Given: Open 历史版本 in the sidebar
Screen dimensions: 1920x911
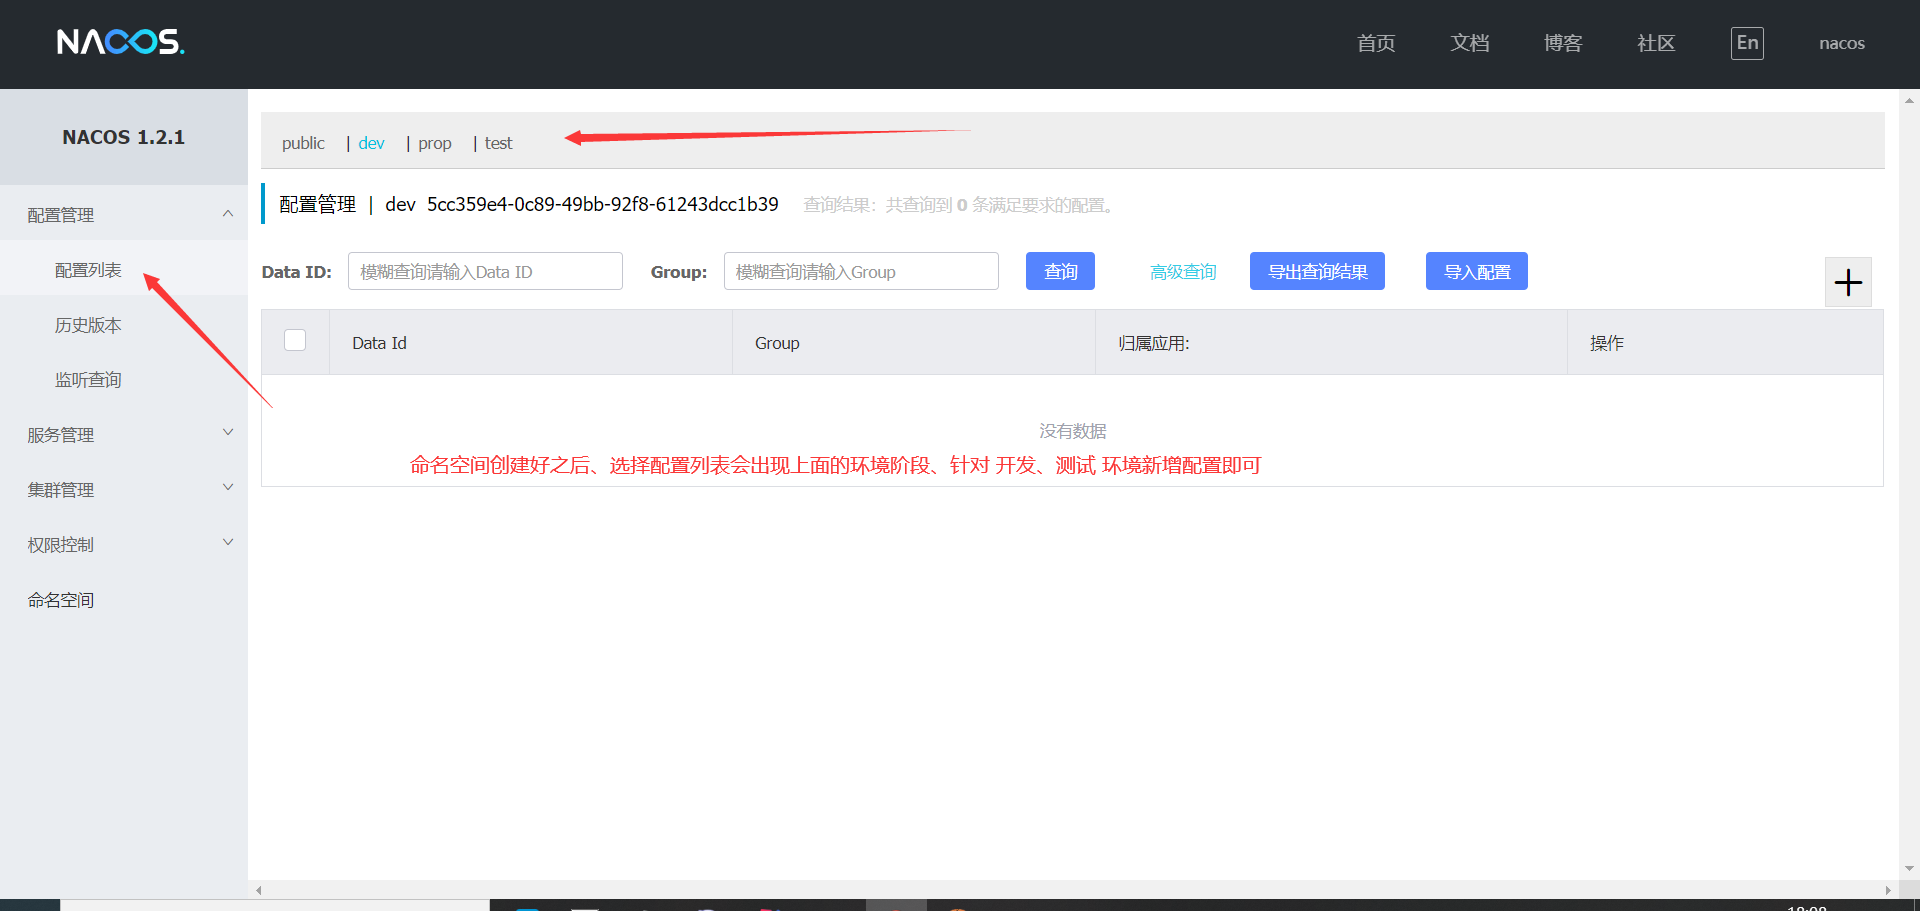Looking at the screenshot, I should 88,325.
